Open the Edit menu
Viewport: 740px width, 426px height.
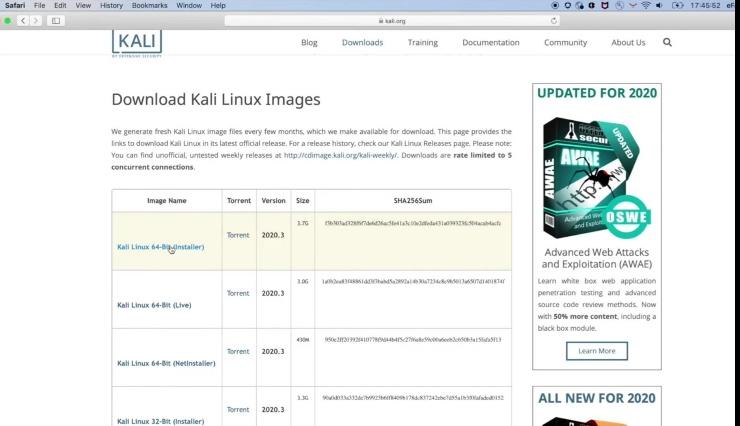click(60, 6)
